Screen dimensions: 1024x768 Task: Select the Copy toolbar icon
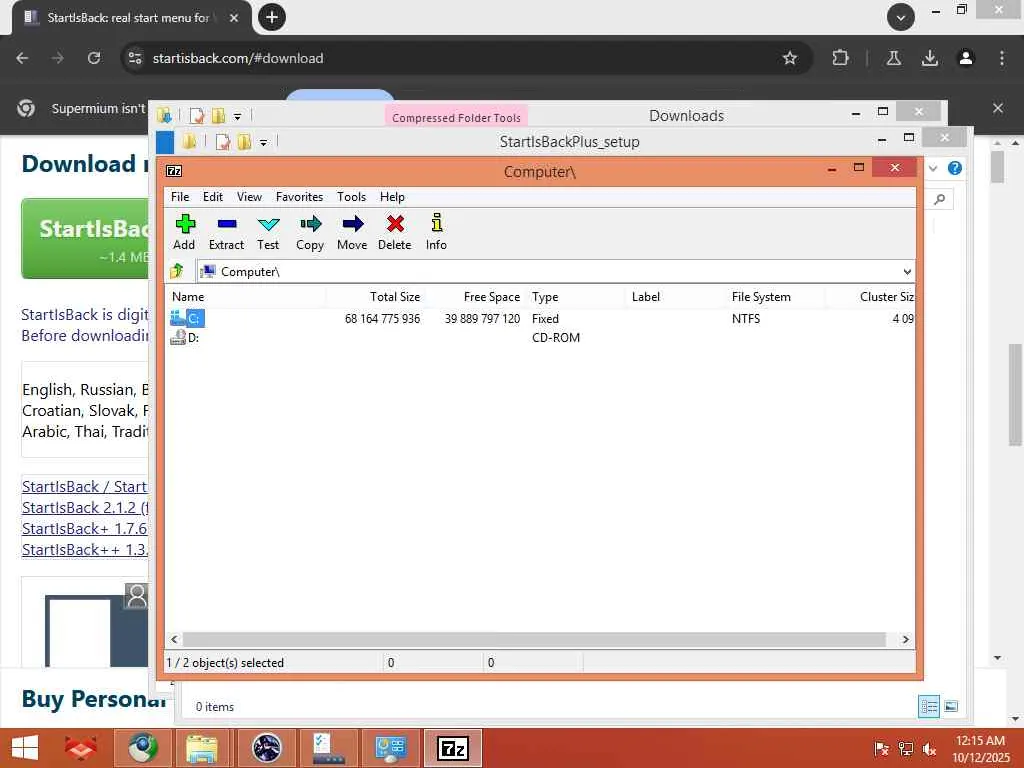point(310,232)
